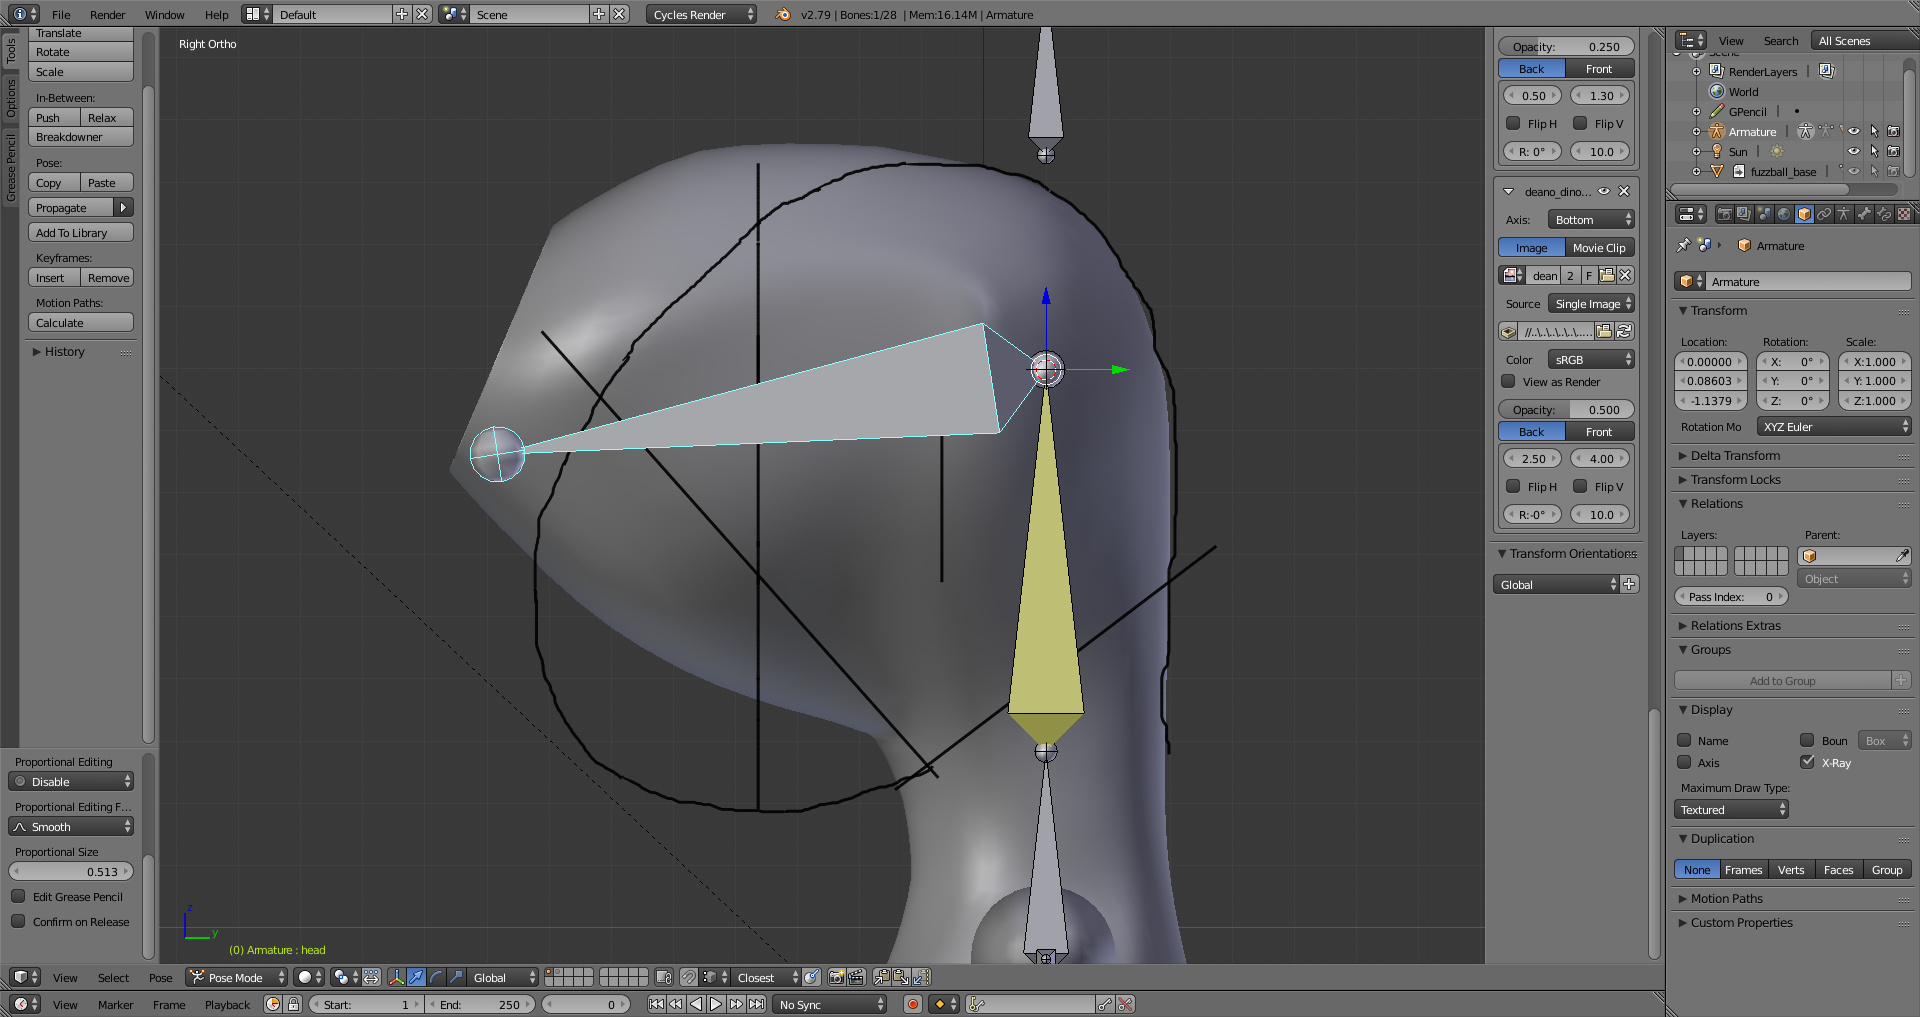
Task: Open the Object Constraints properties tab
Action: click(1824, 214)
